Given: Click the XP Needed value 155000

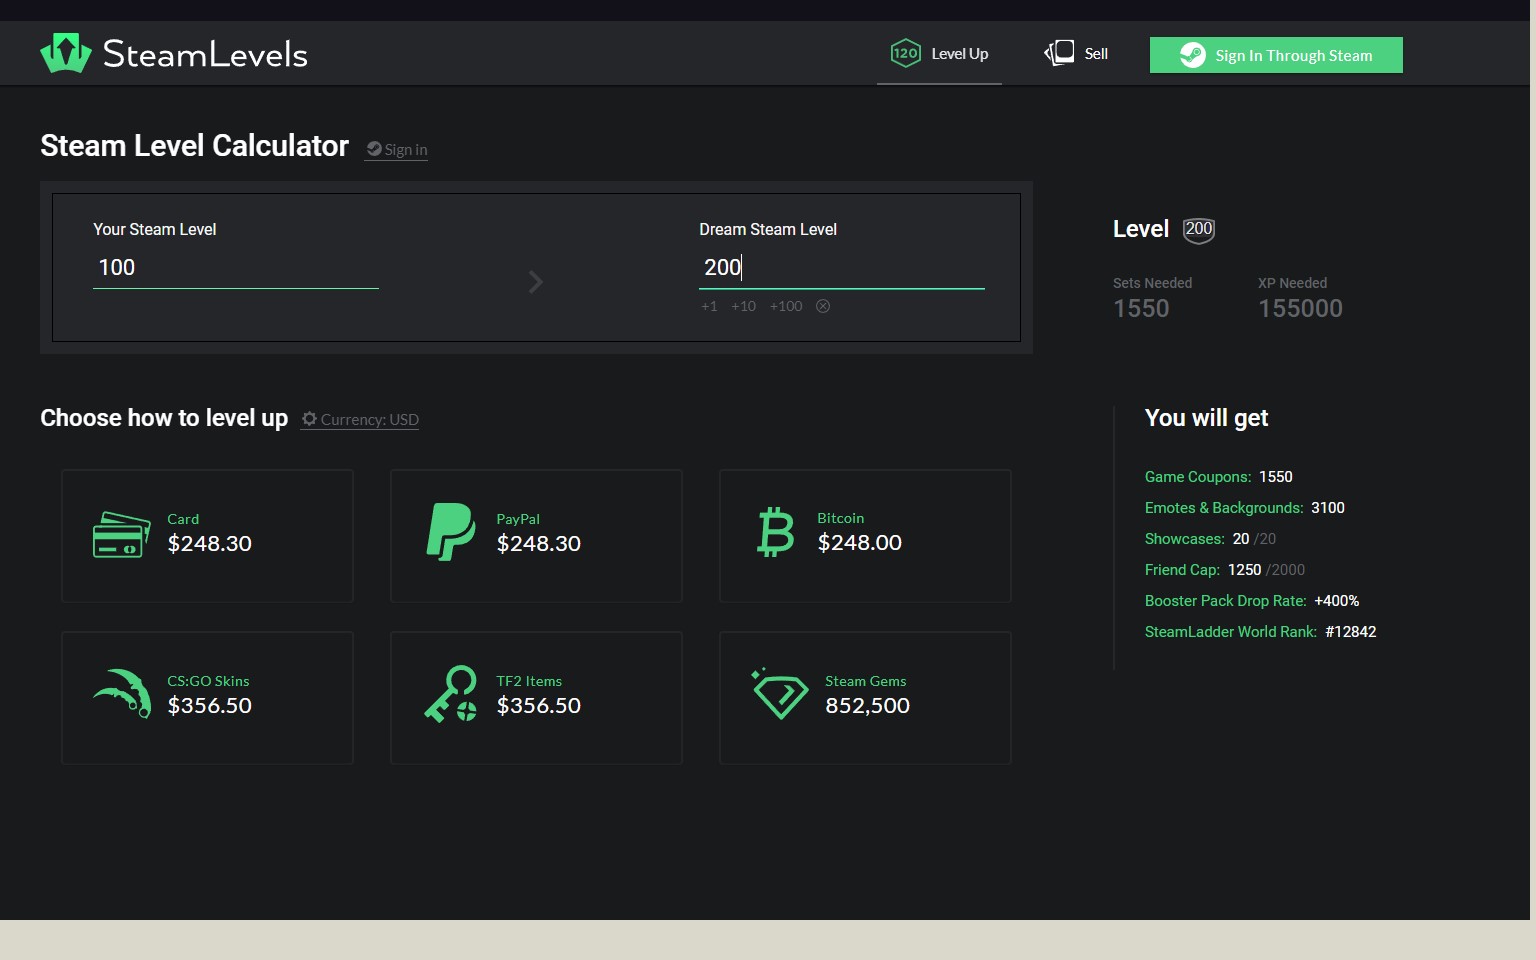Looking at the screenshot, I should pyautogui.click(x=1300, y=308).
